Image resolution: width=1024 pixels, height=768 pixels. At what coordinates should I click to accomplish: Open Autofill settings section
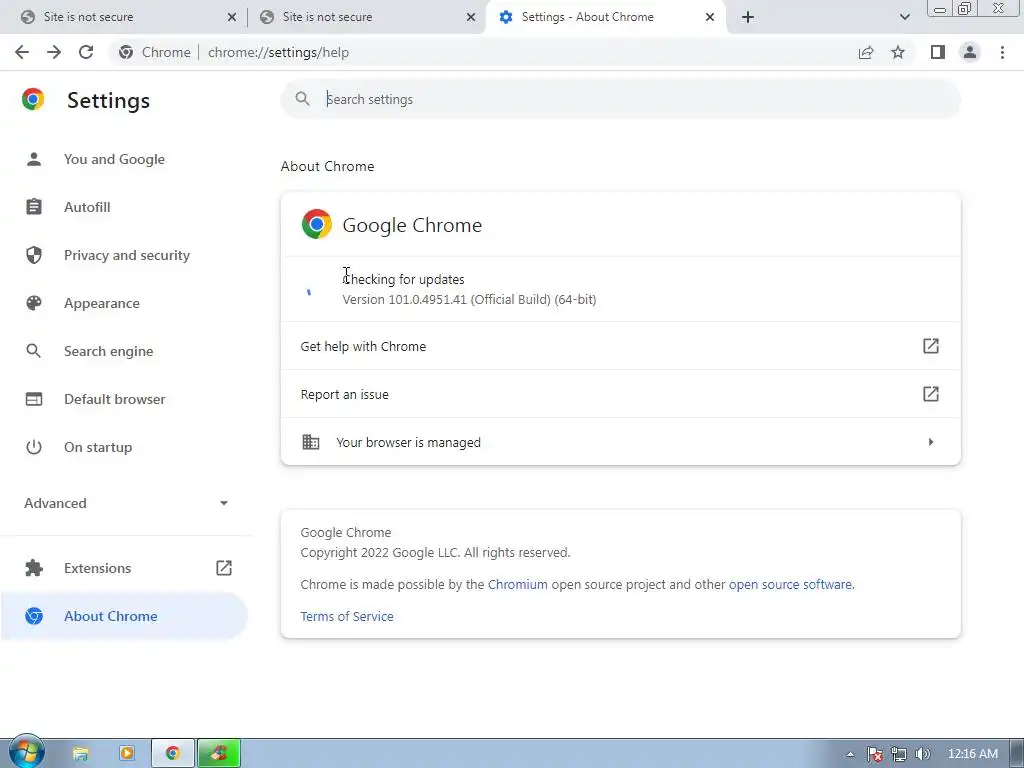click(87, 207)
